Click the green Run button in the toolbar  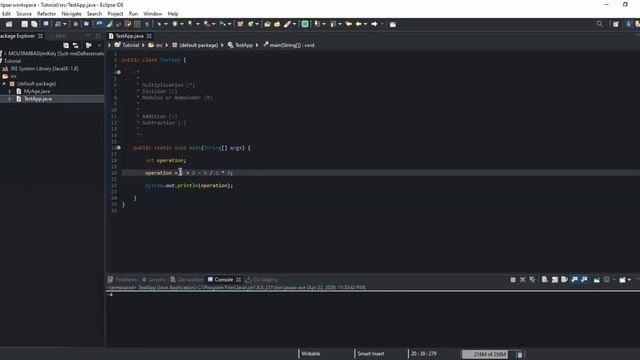click(175, 24)
